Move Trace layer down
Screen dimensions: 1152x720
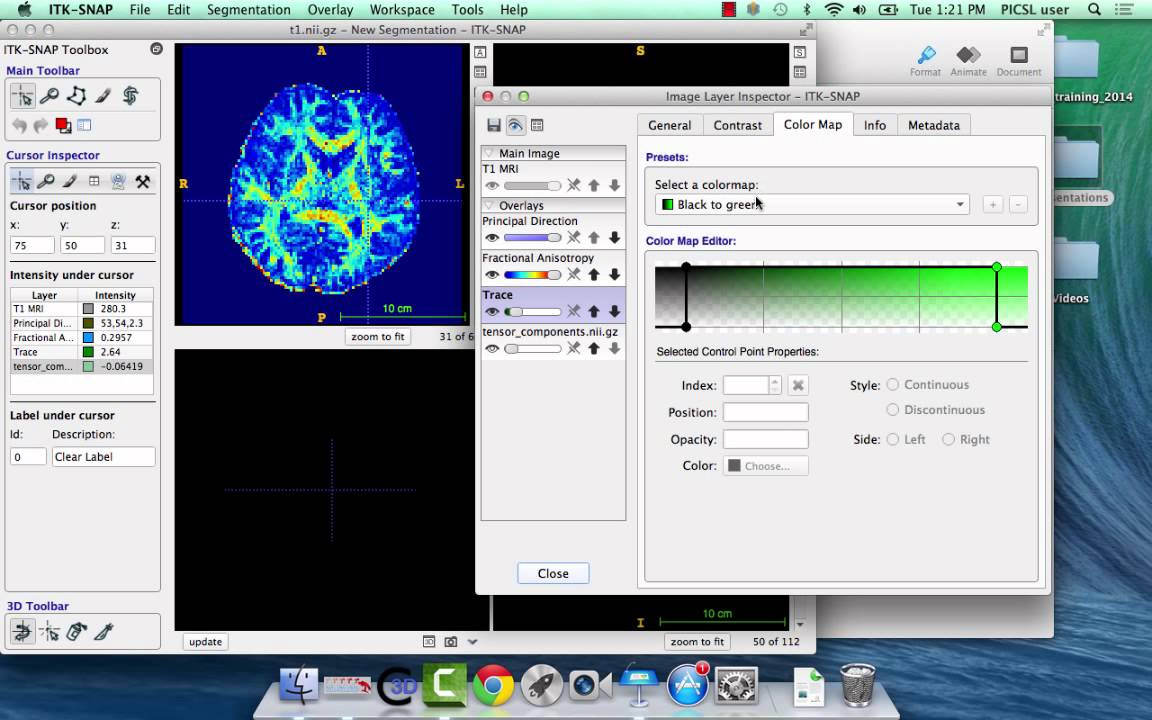coord(614,311)
